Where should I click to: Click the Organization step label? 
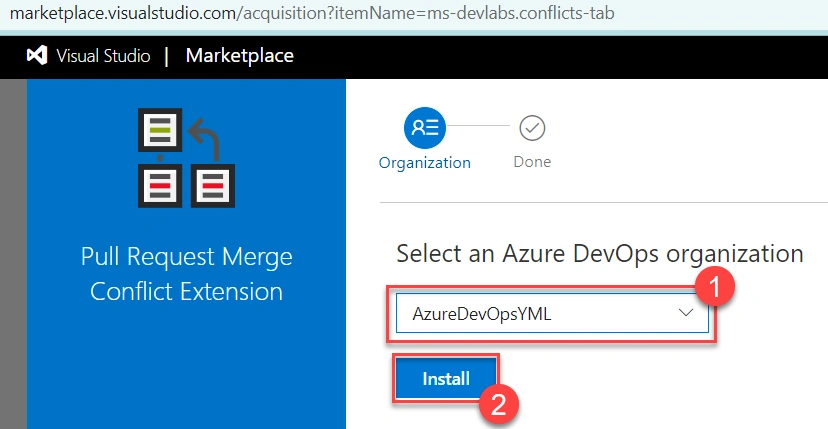[x=425, y=162]
